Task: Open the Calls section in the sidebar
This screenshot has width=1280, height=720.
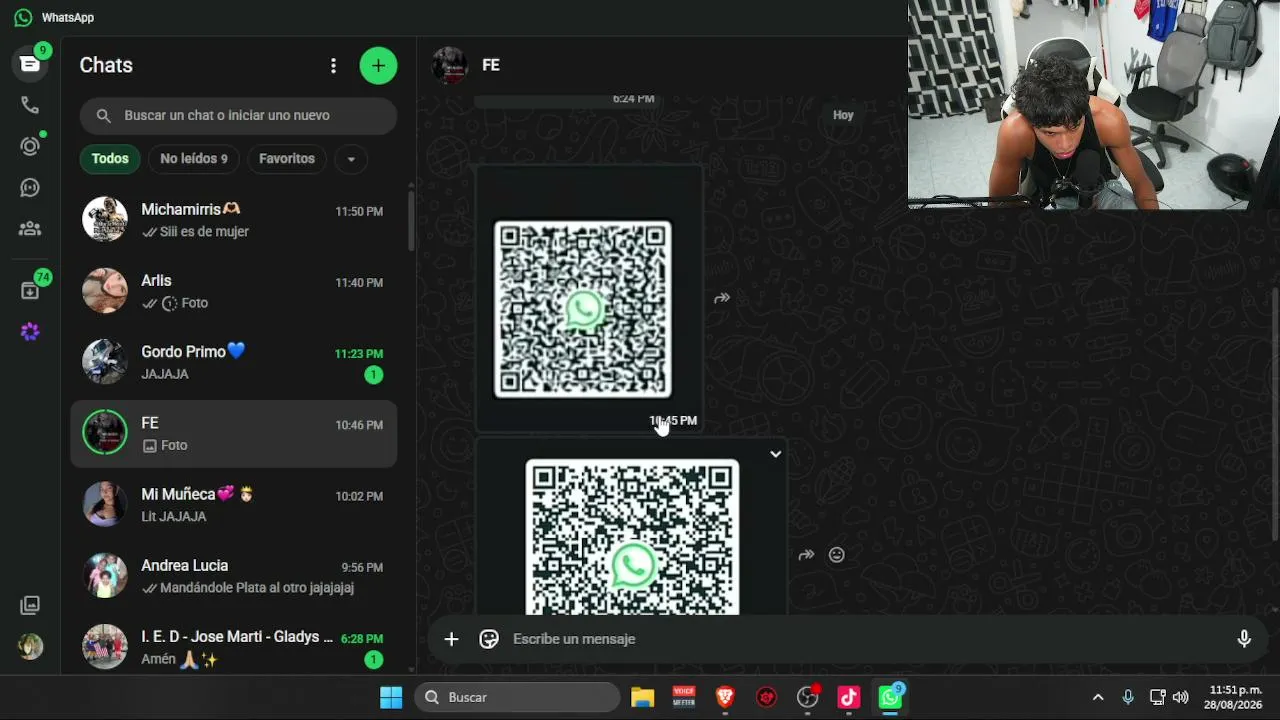Action: (30, 106)
